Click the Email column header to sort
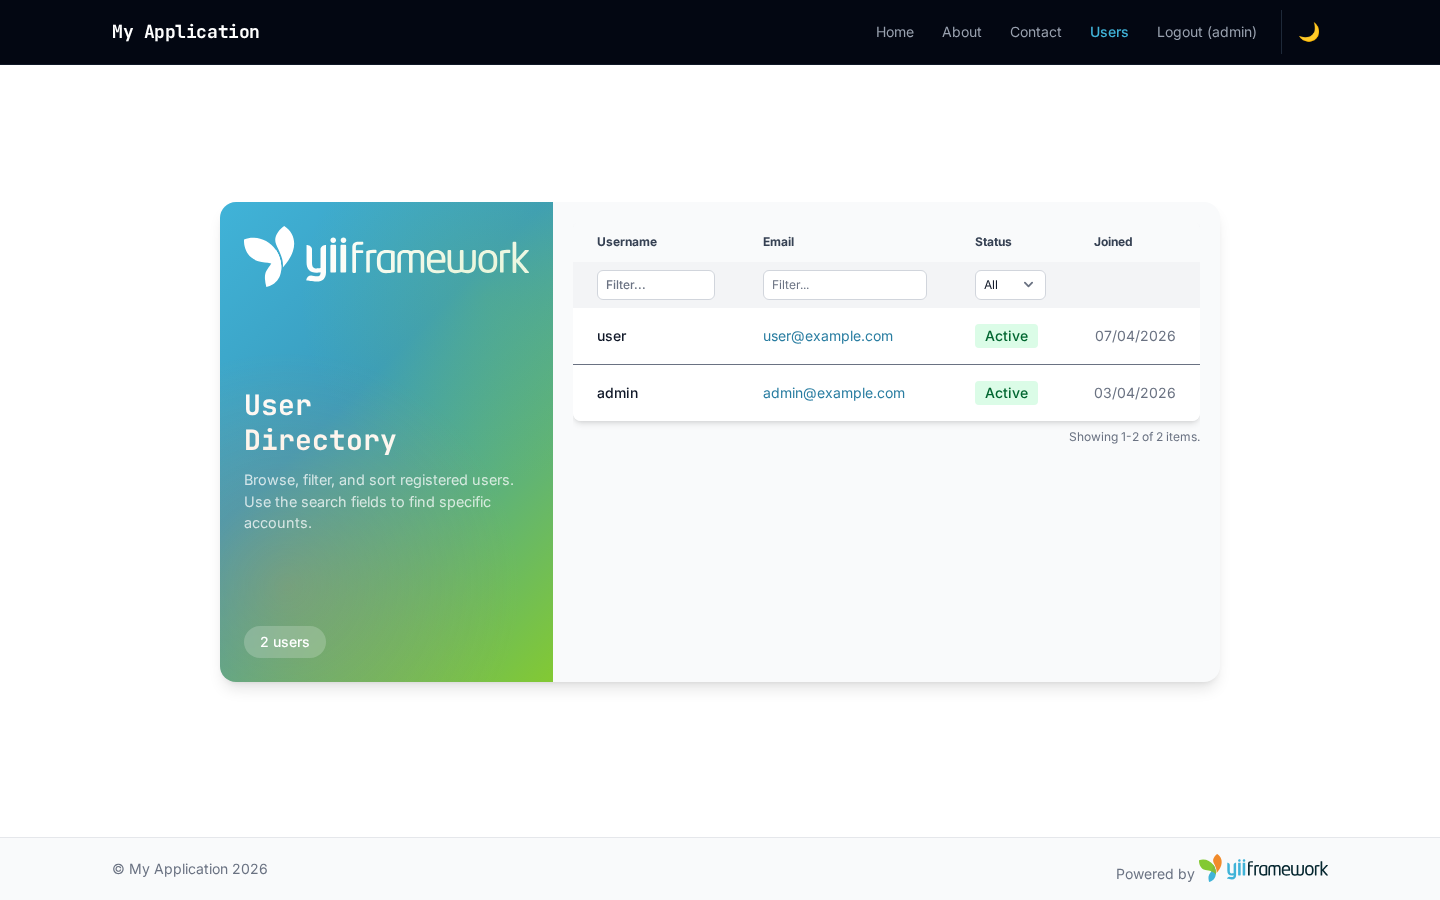Image resolution: width=1440 pixels, height=900 pixels. click(778, 241)
